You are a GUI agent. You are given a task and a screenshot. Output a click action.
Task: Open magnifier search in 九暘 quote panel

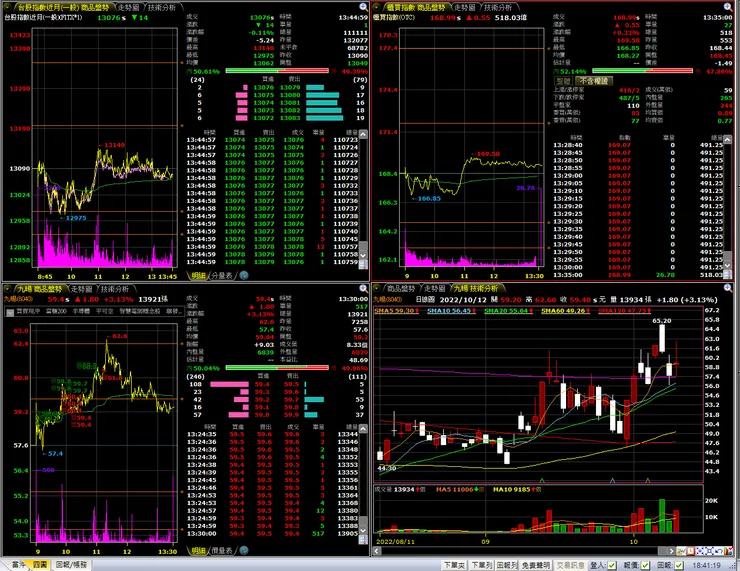363,288
